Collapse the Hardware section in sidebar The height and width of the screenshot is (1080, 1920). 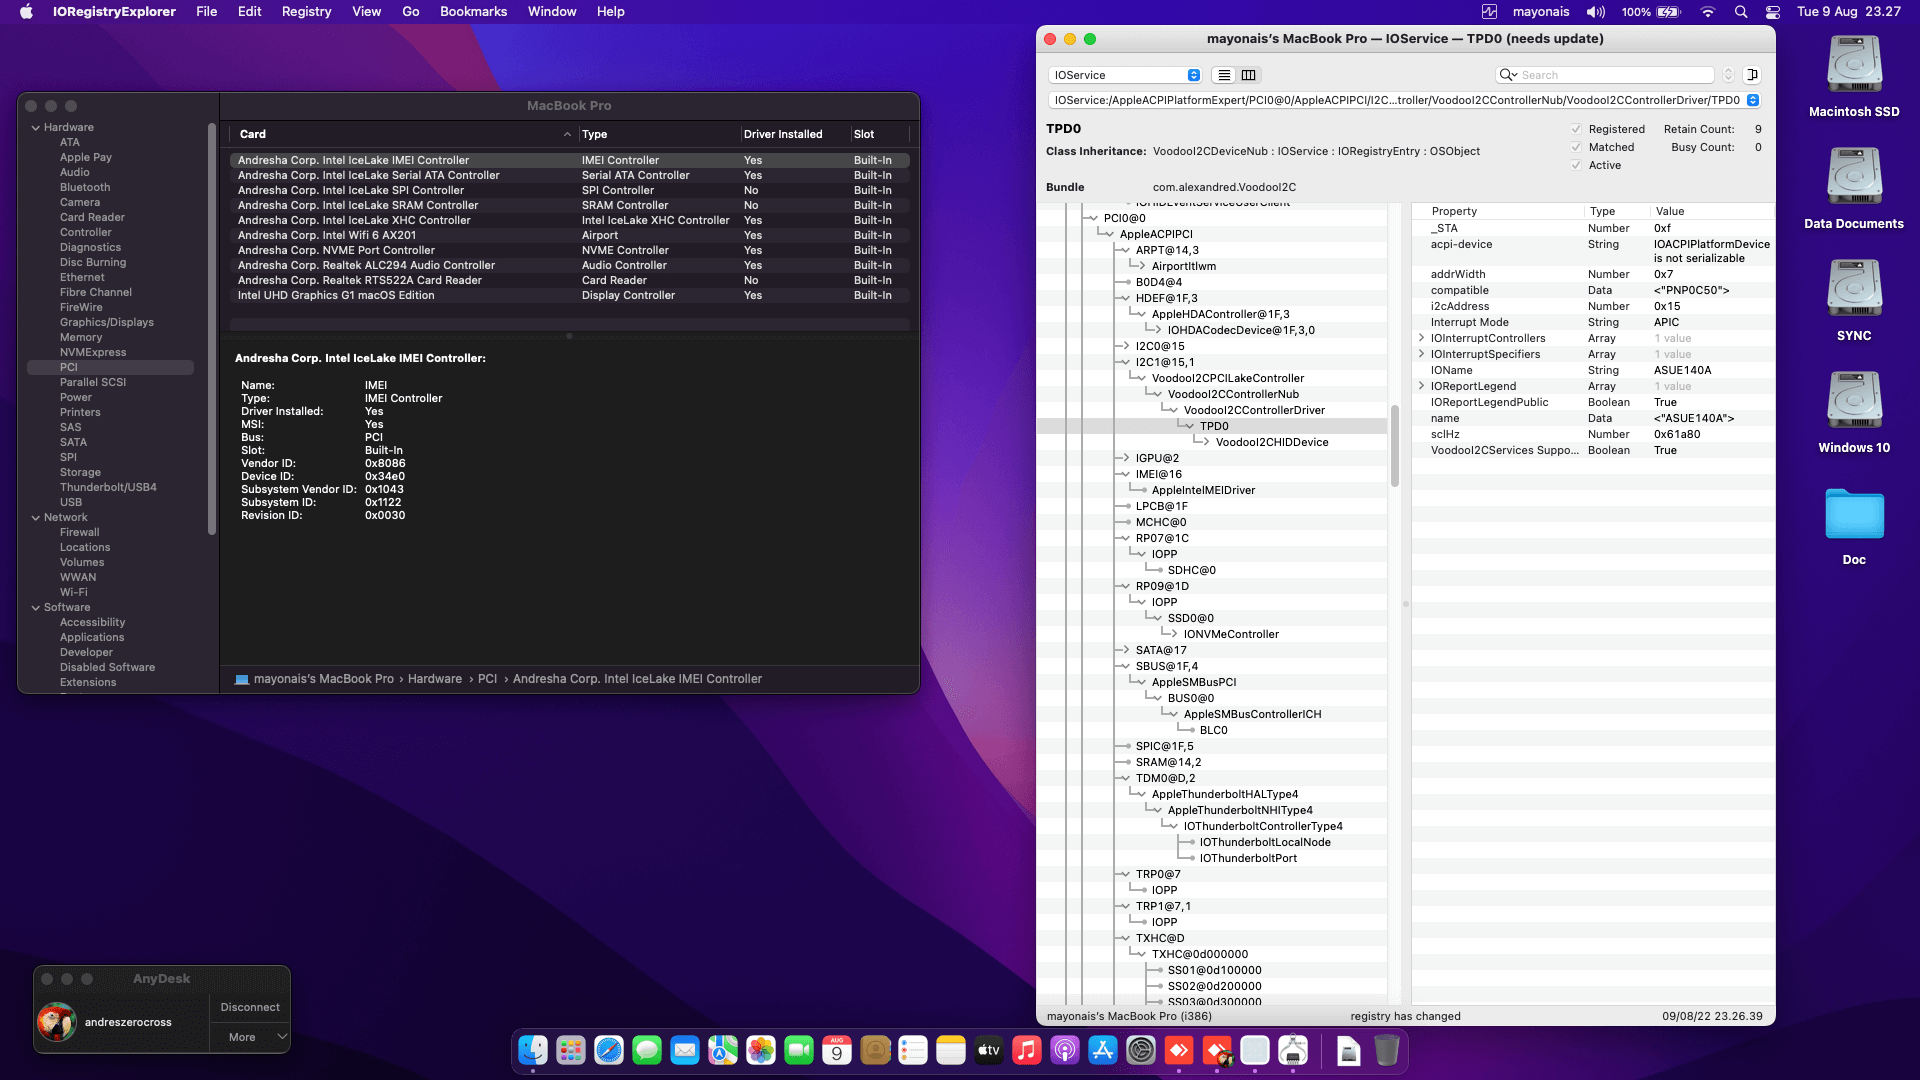pyautogui.click(x=36, y=127)
